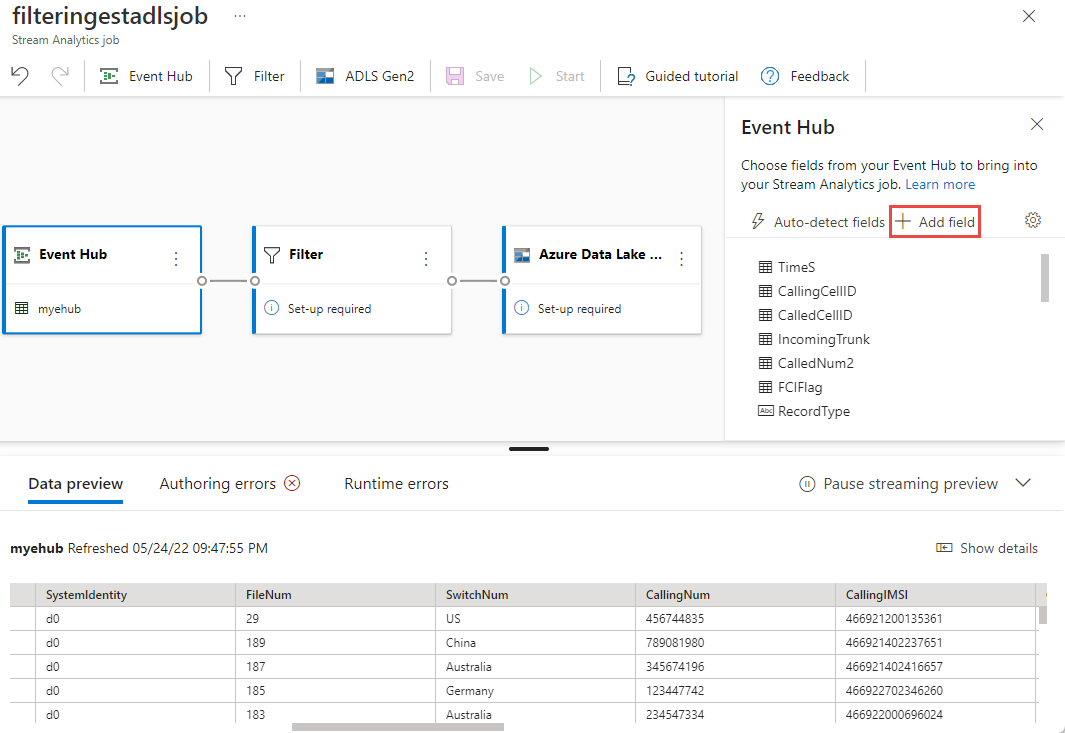Image resolution: width=1065 pixels, height=733 pixels.
Task: Click Show details for myehub
Action: tap(987, 548)
